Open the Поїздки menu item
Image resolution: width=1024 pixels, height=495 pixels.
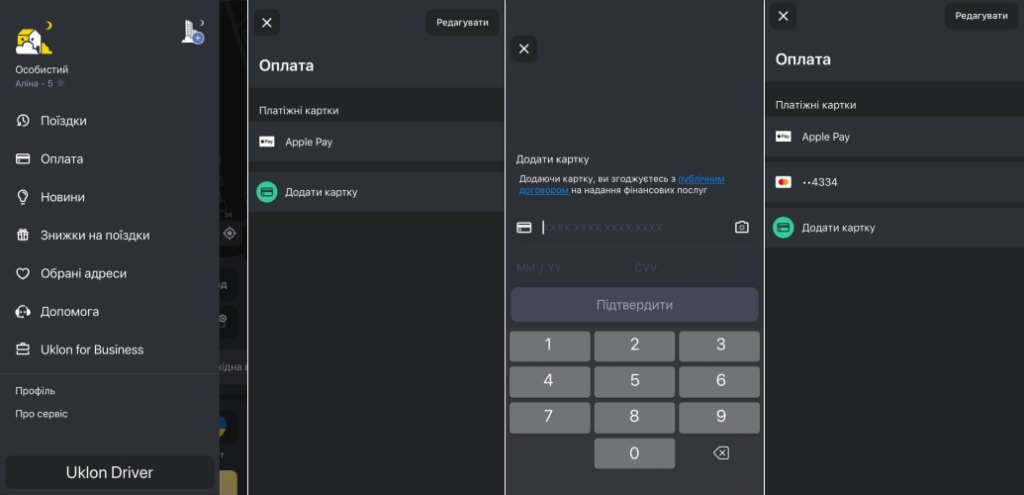63,121
